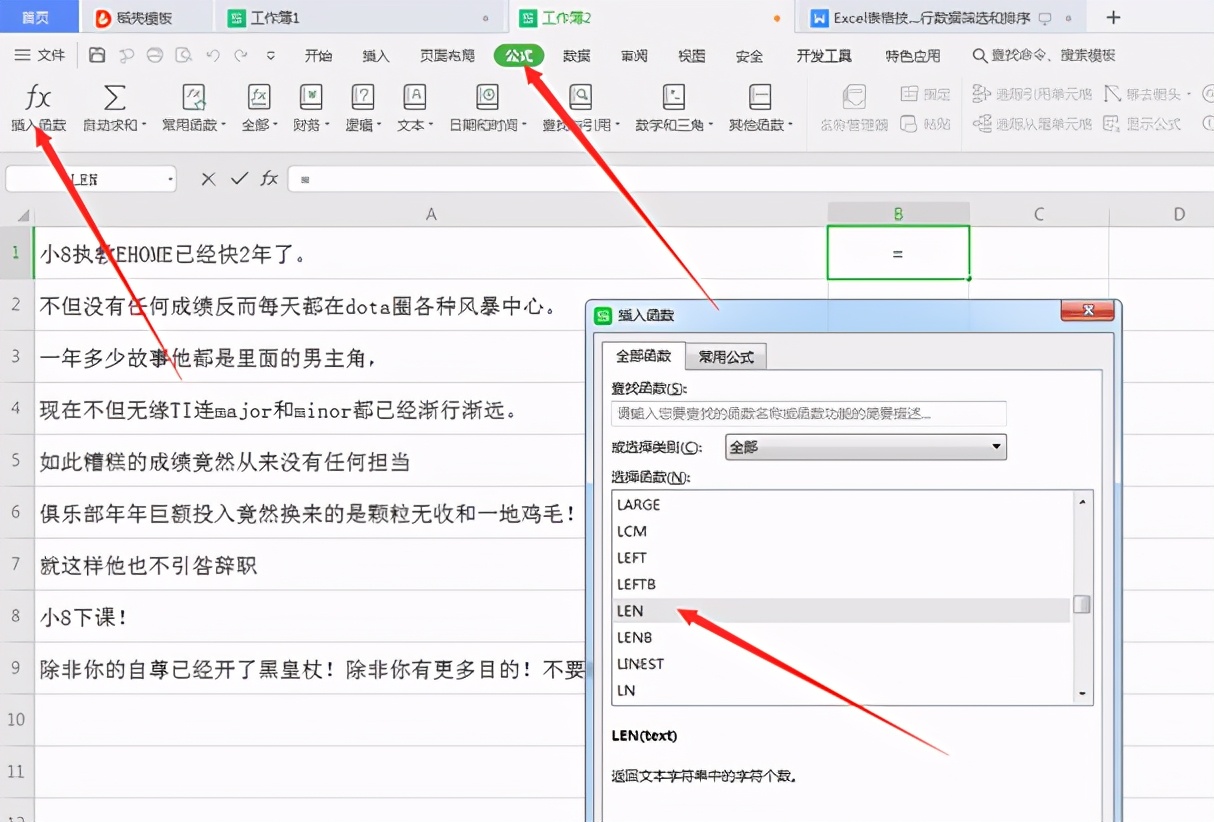The width and height of the screenshot is (1214, 822).
Task: Click Show Formulas (显示公式)
Action: pos(1142,124)
